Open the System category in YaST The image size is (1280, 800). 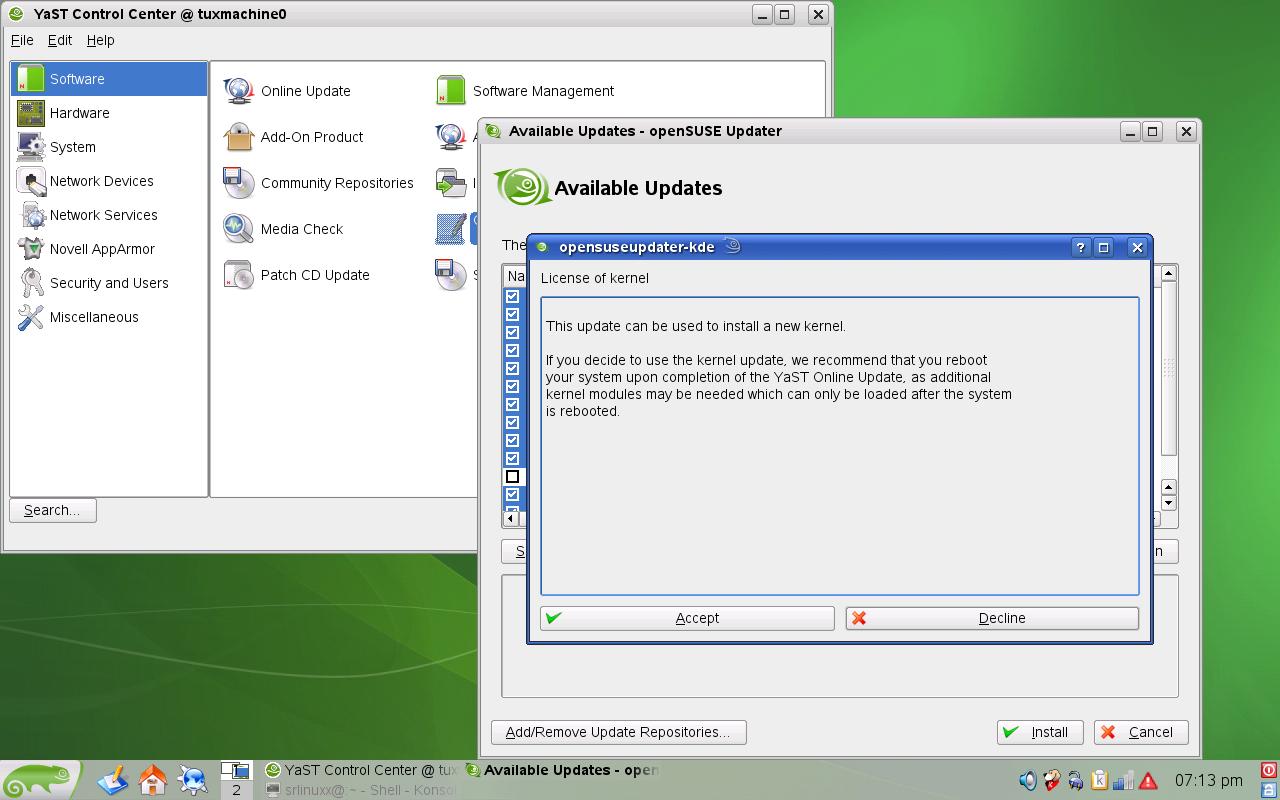click(x=109, y=147)
